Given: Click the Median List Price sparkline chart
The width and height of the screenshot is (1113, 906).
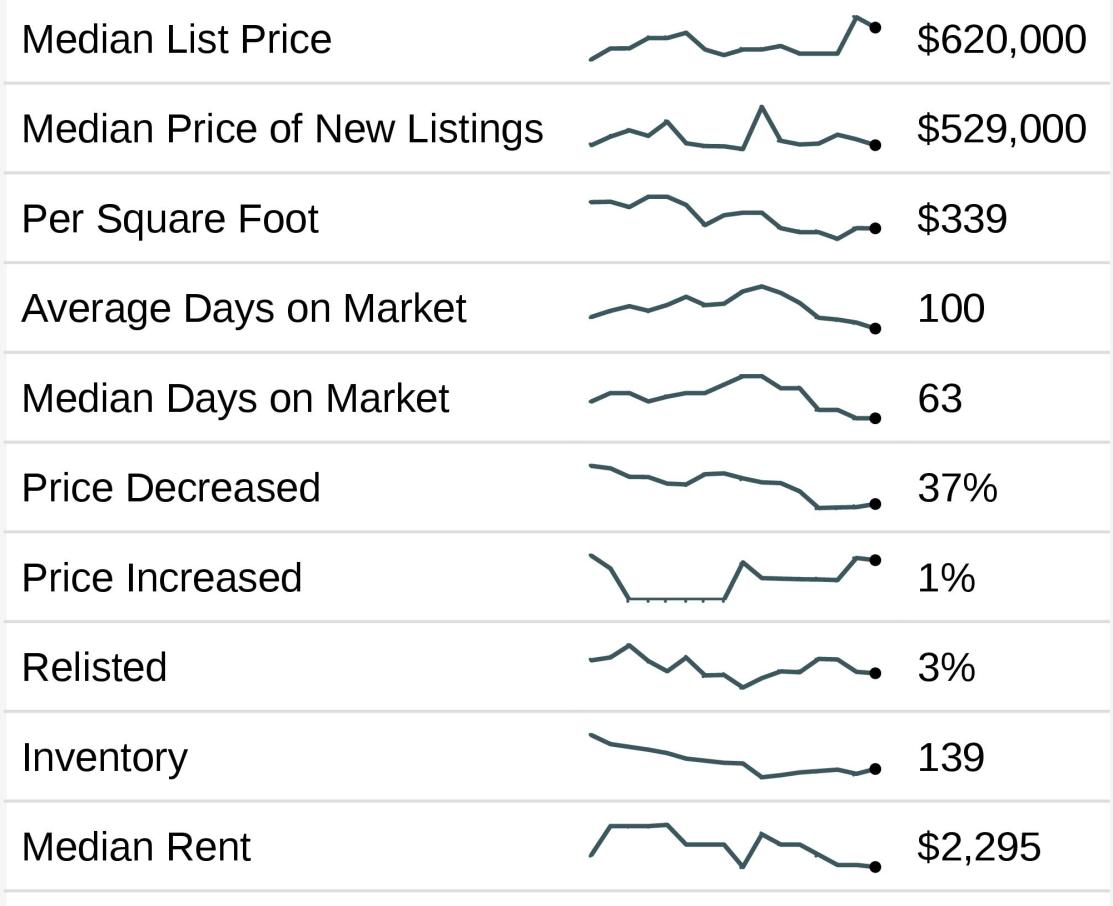Looking at the screenshot, I should 734,40.
